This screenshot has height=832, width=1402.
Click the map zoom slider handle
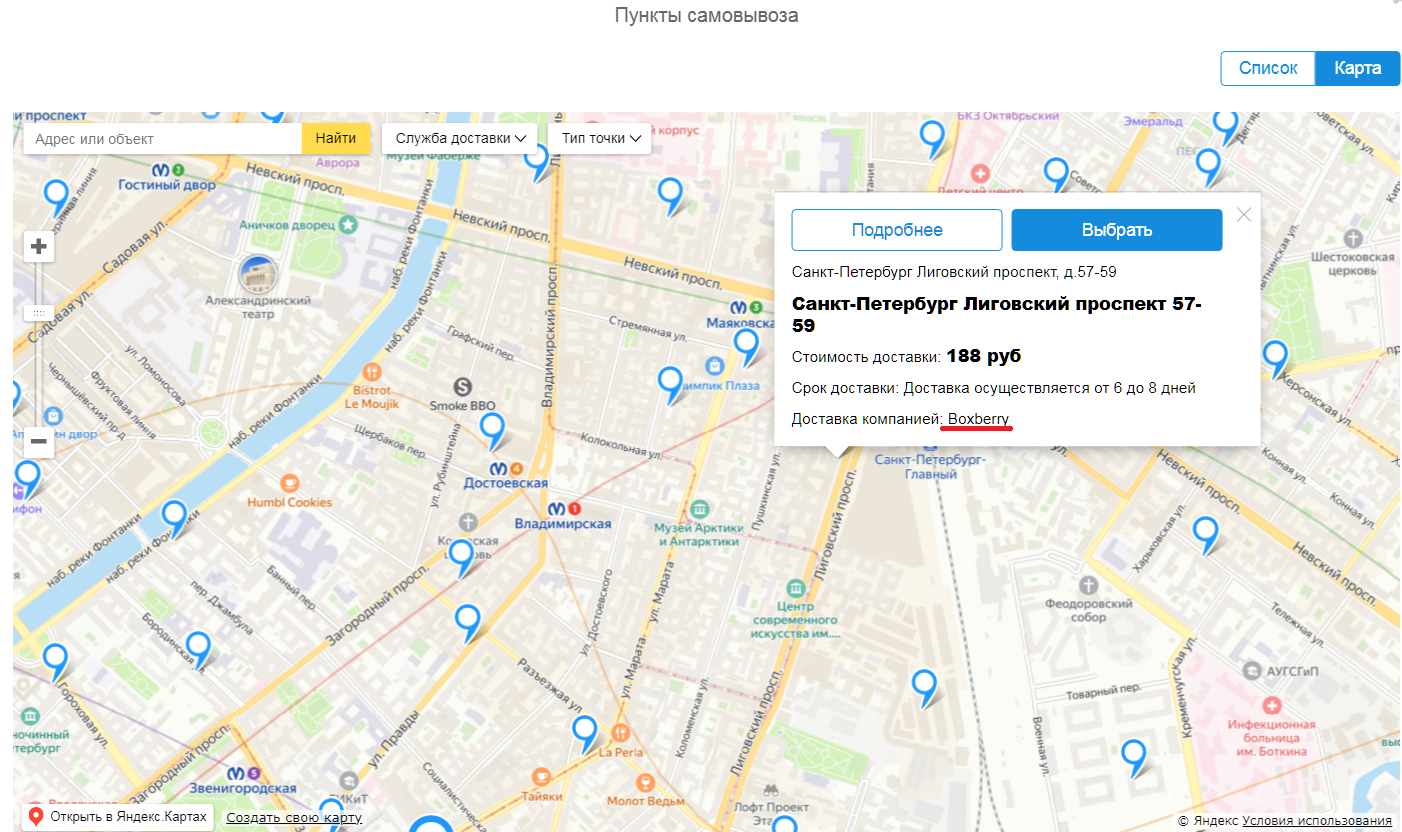(x=39, y=313)
